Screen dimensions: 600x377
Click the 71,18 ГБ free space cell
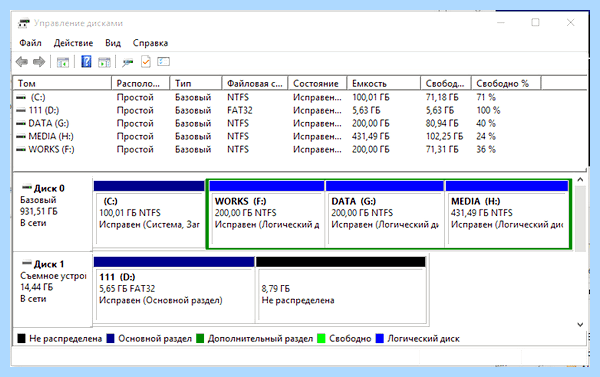click(442, 98)
